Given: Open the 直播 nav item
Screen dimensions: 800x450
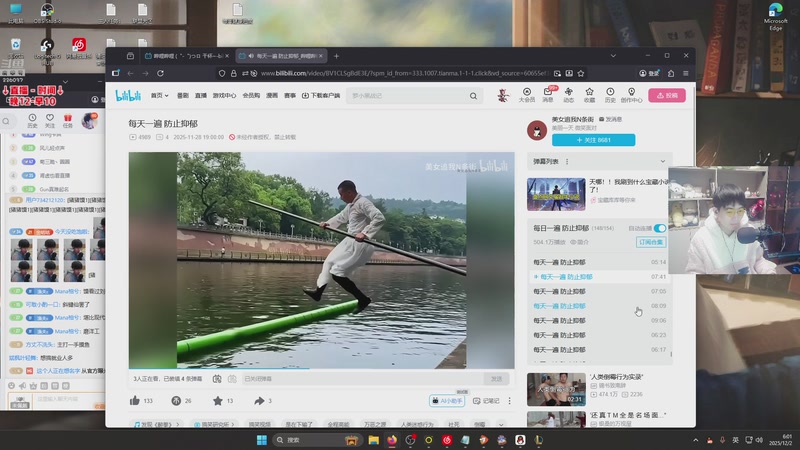Looking at the screenshot, I should (201, 95).
